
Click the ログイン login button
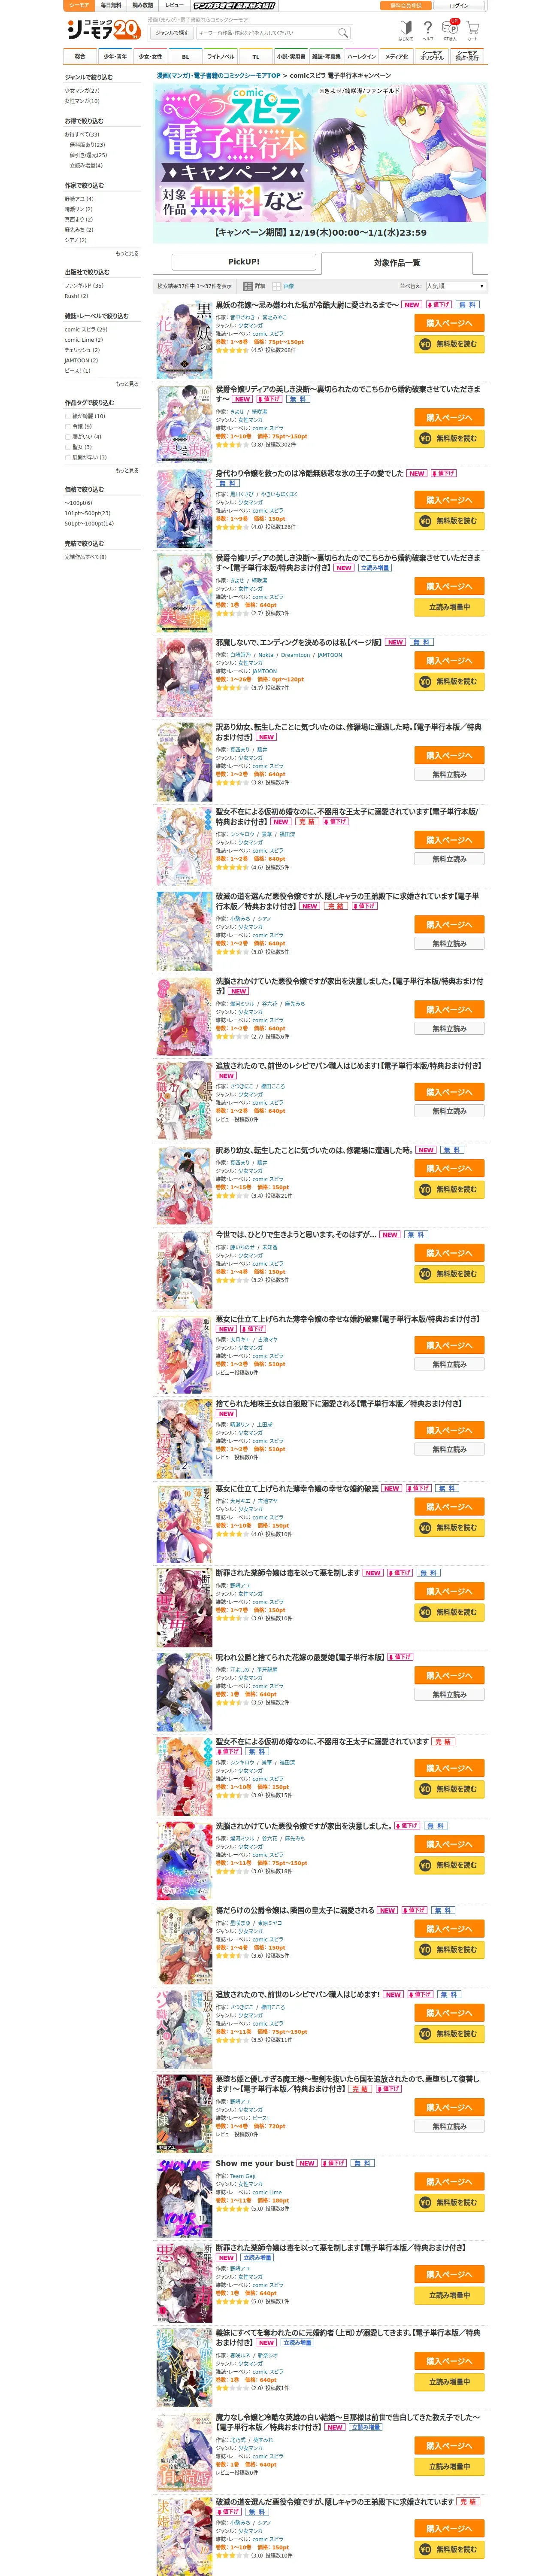tap(458, 6)
